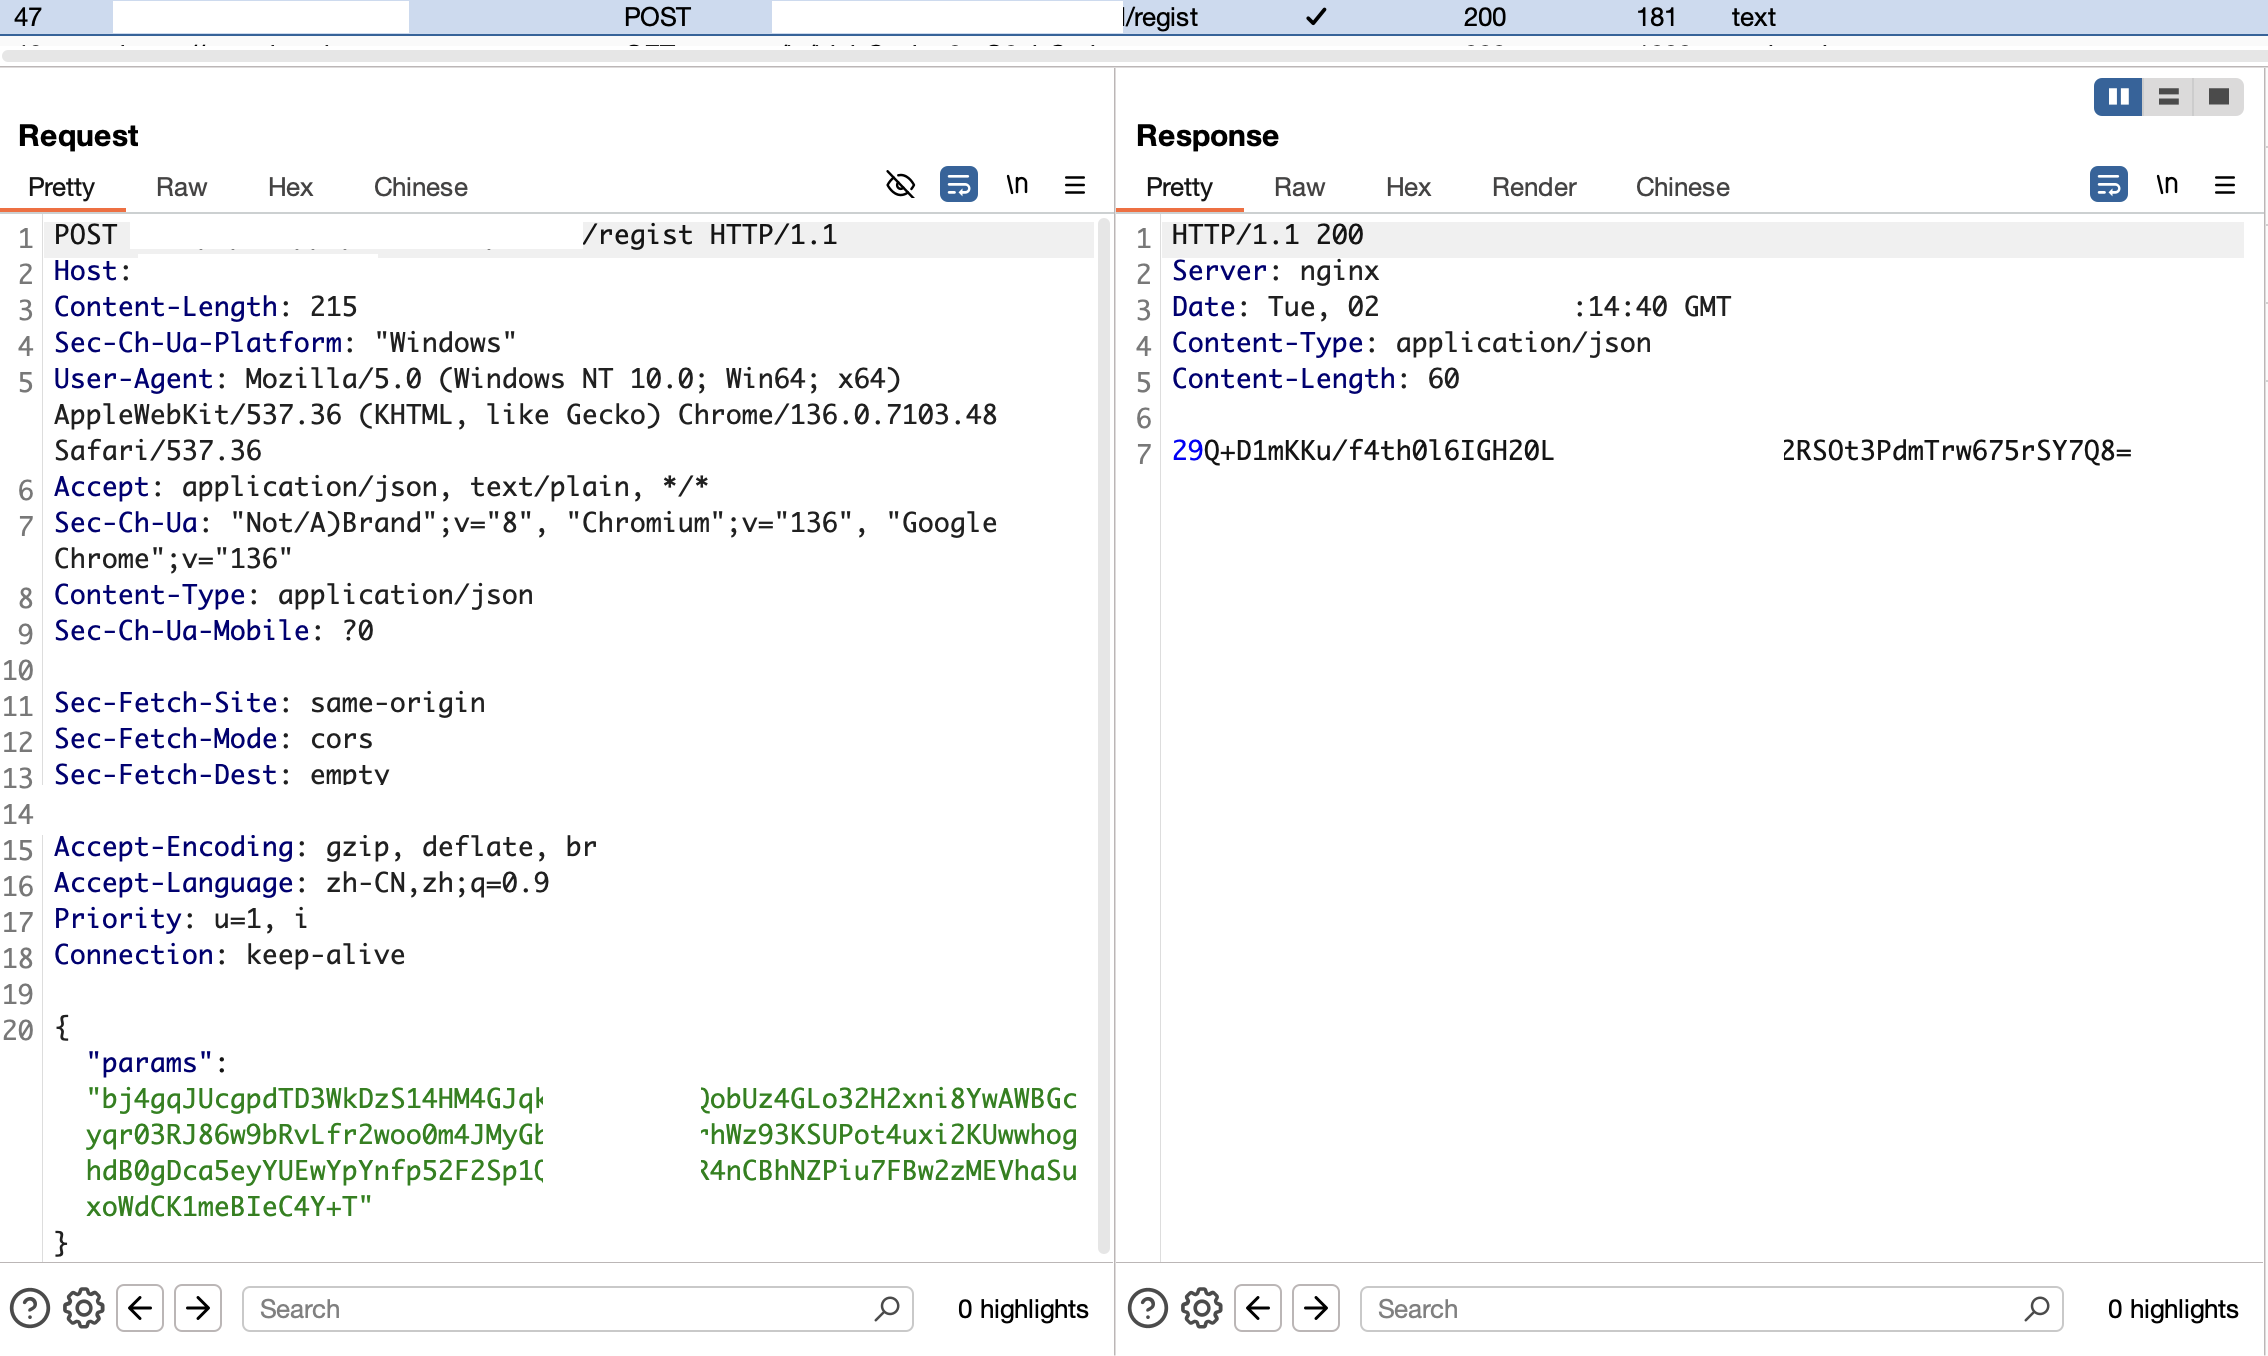The height and width of the screenshot is (1356, 2268).
Task: Toggle hidden-characters eye icon in Request panel
Action: click(x=900, y=185)
